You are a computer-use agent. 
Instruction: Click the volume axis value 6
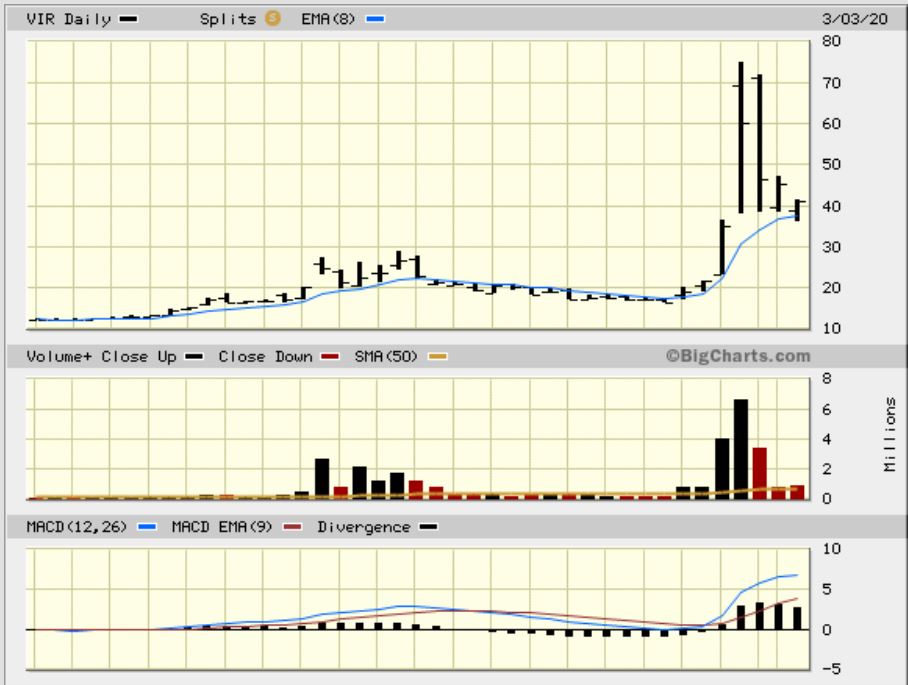[827, 409]
